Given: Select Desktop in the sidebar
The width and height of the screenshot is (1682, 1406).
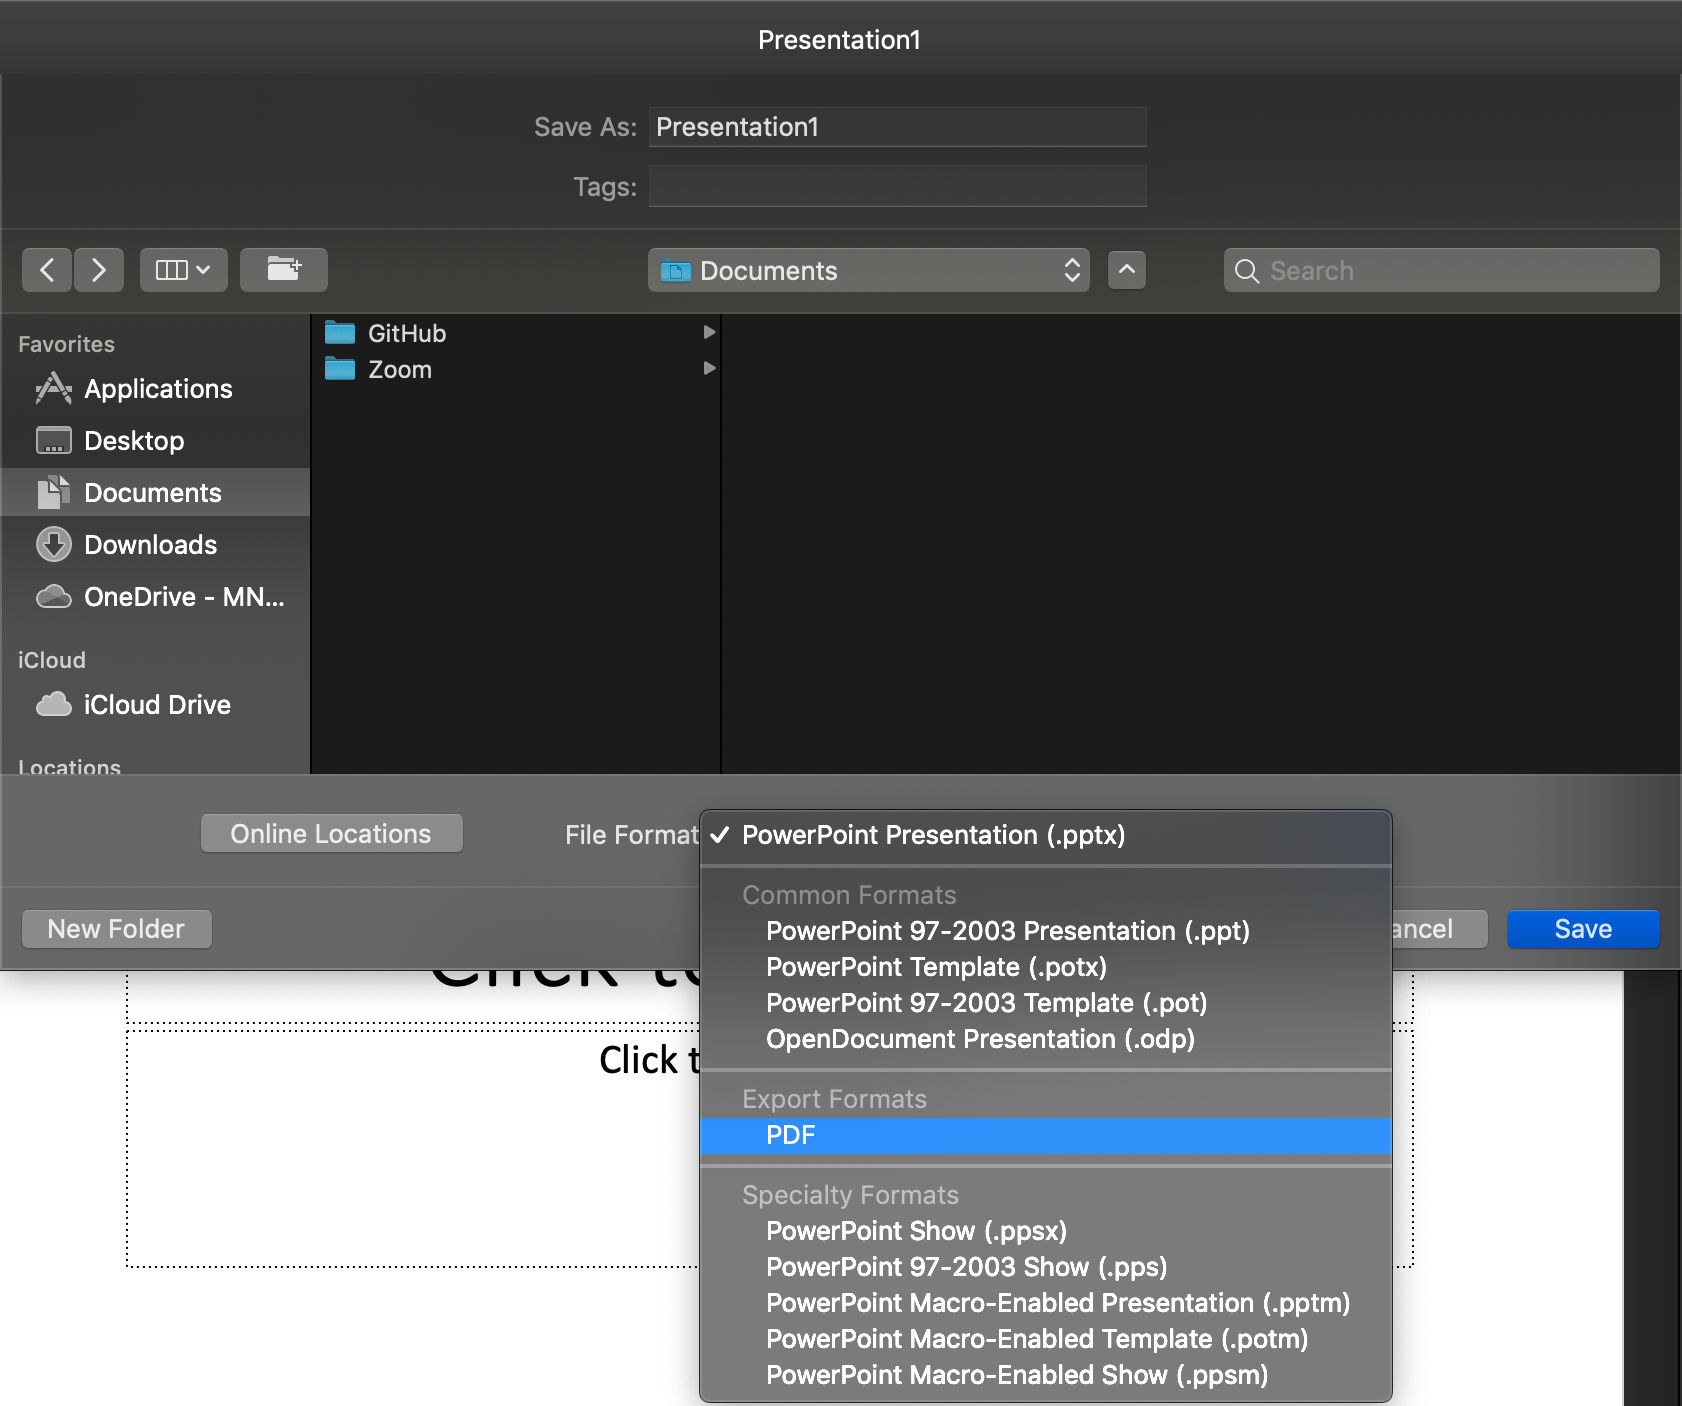Looking at the screenshot, I should click(134, 441).
